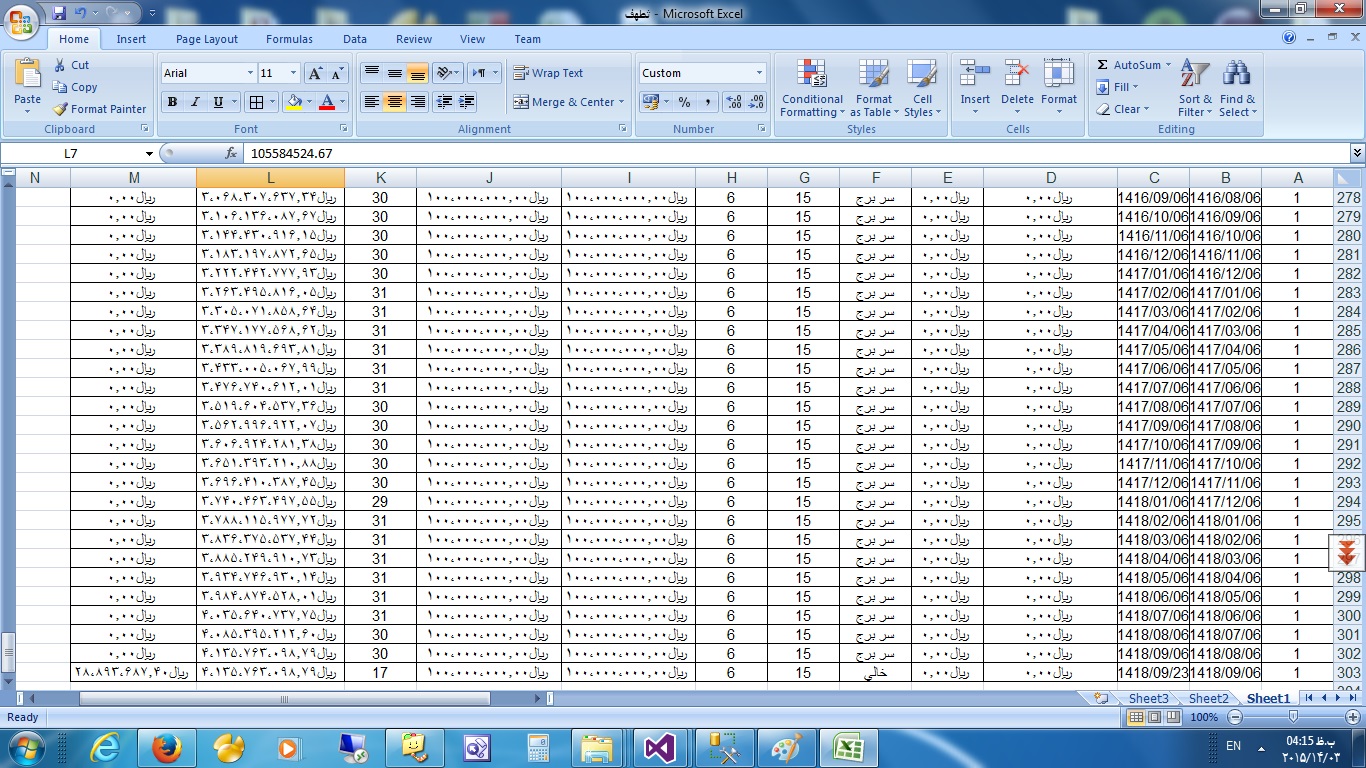
Task: Open the Name Box dropdown arrow
Action: [x=150, y=154]
